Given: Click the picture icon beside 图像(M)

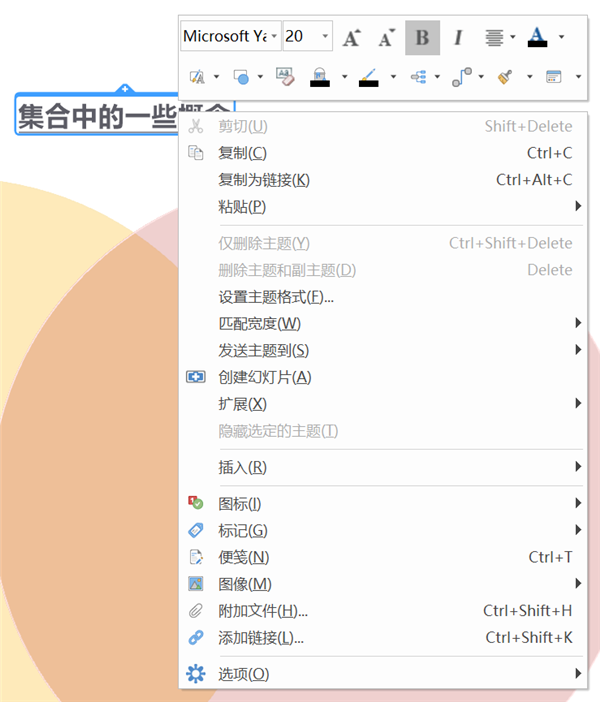Looking at the screenshot, I should click(196, 584).
